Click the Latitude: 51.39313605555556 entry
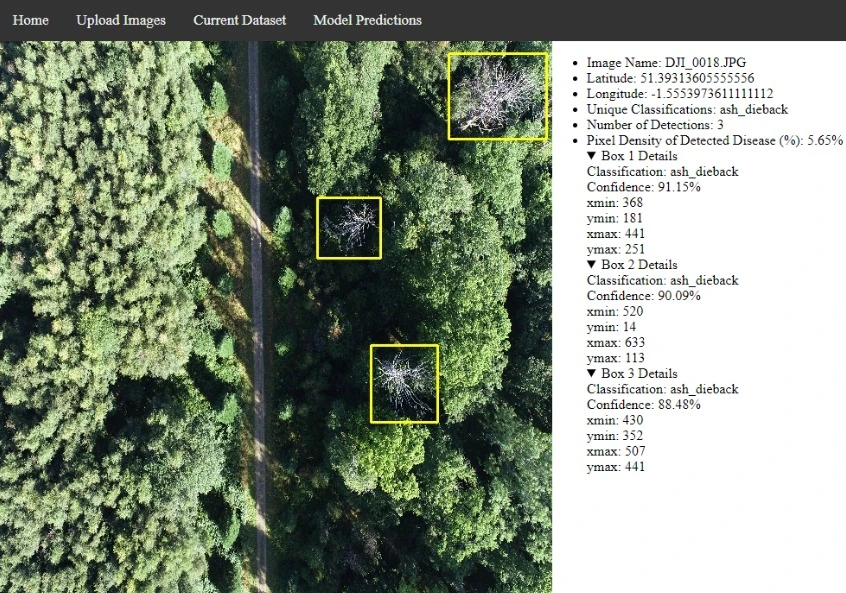This screenshot has height=593, width=846. click(x=671, y=78)
